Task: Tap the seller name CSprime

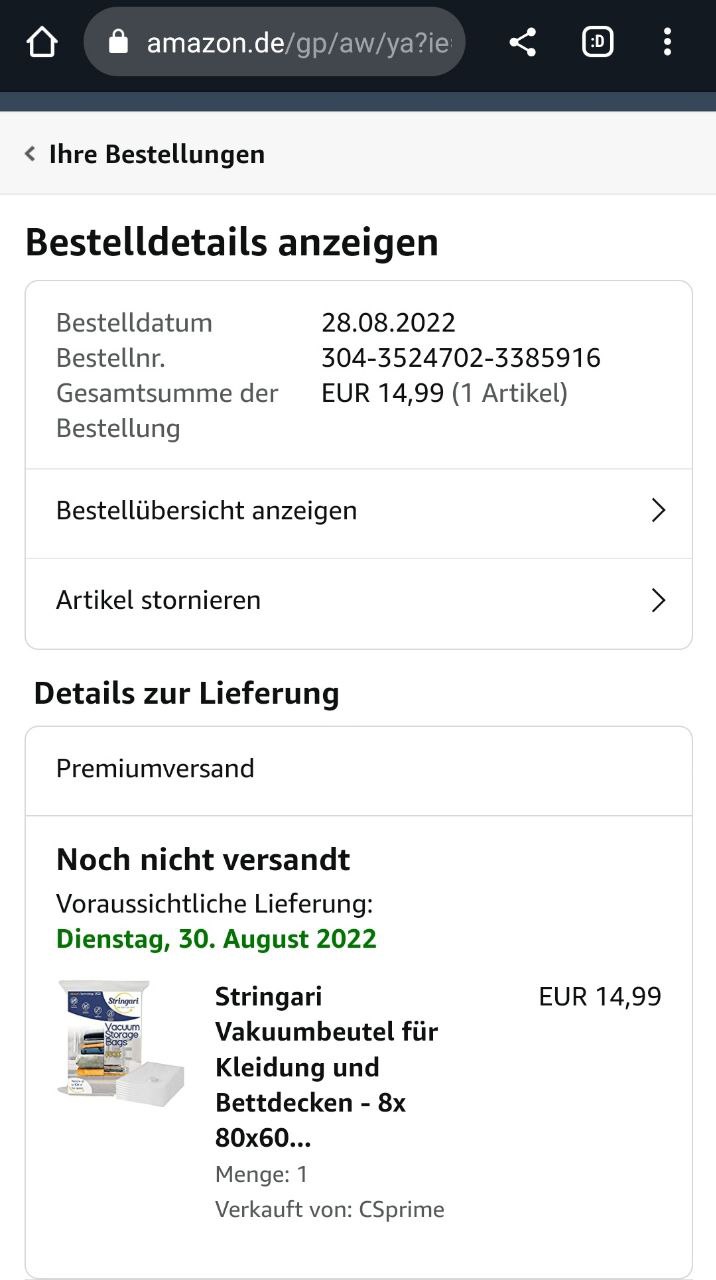Action: tap(402, 1209)
